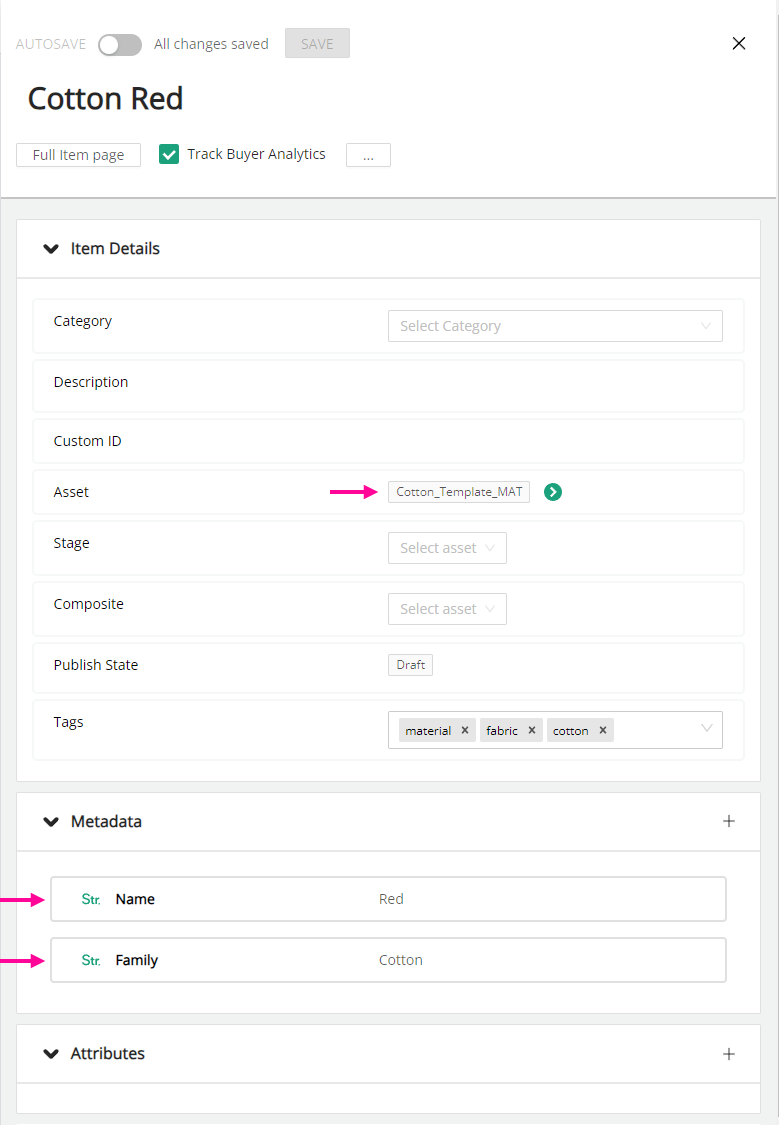Viewport: 779px width, 1125px height.
Task: Open the linked asset via green arrow icon
Action: [x=552, y=492]
